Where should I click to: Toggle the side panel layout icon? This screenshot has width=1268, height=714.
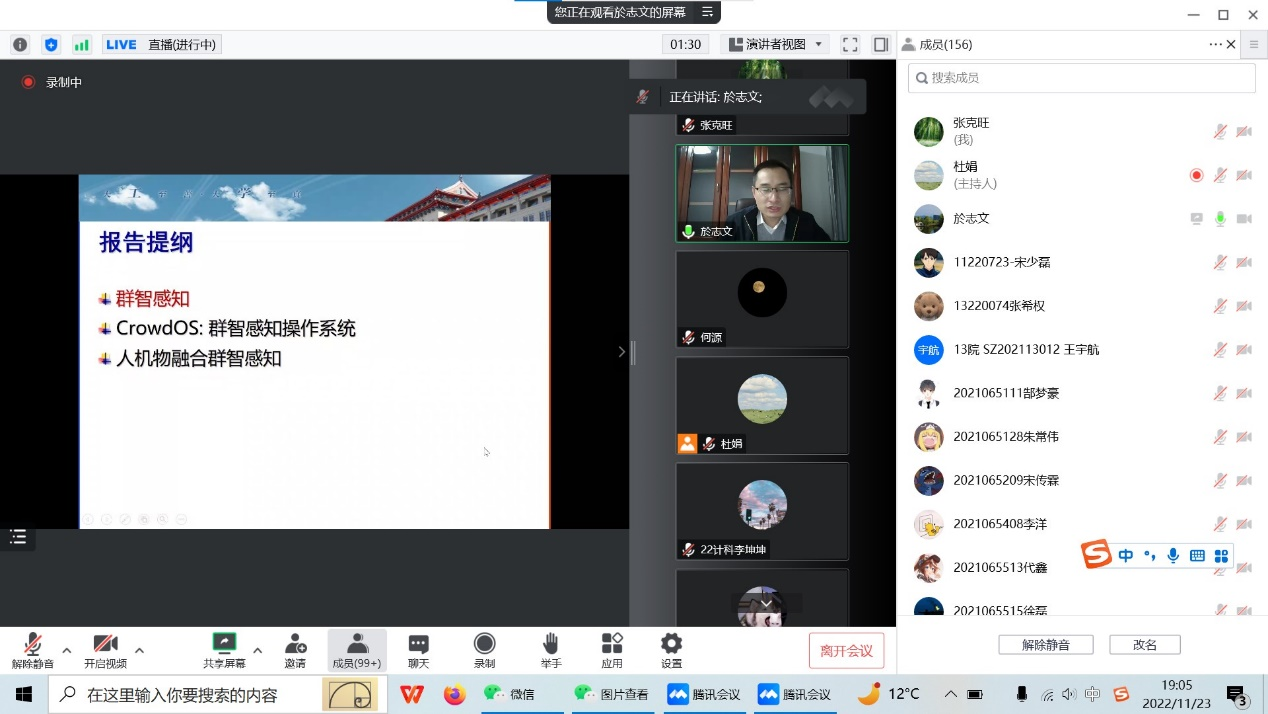click(x=881, y=44)
